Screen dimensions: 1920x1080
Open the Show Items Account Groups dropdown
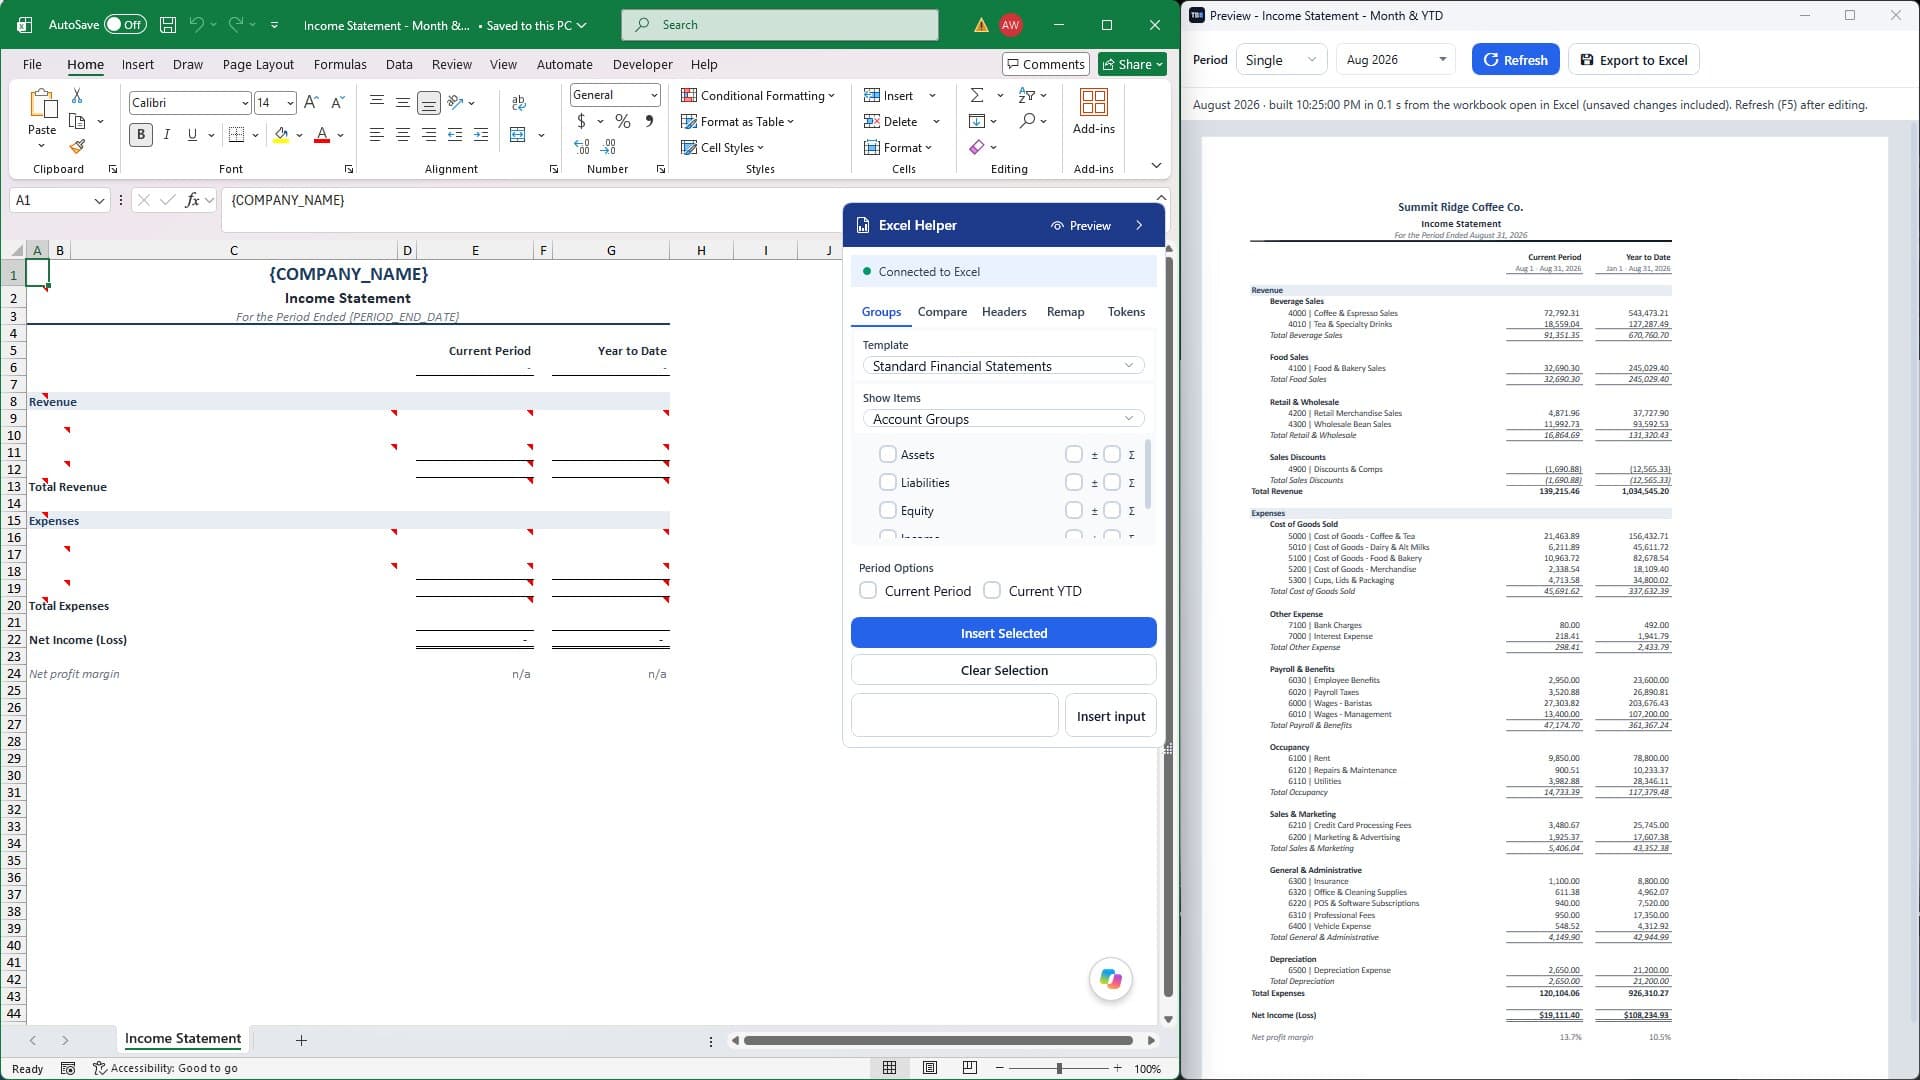(1003, 419)
